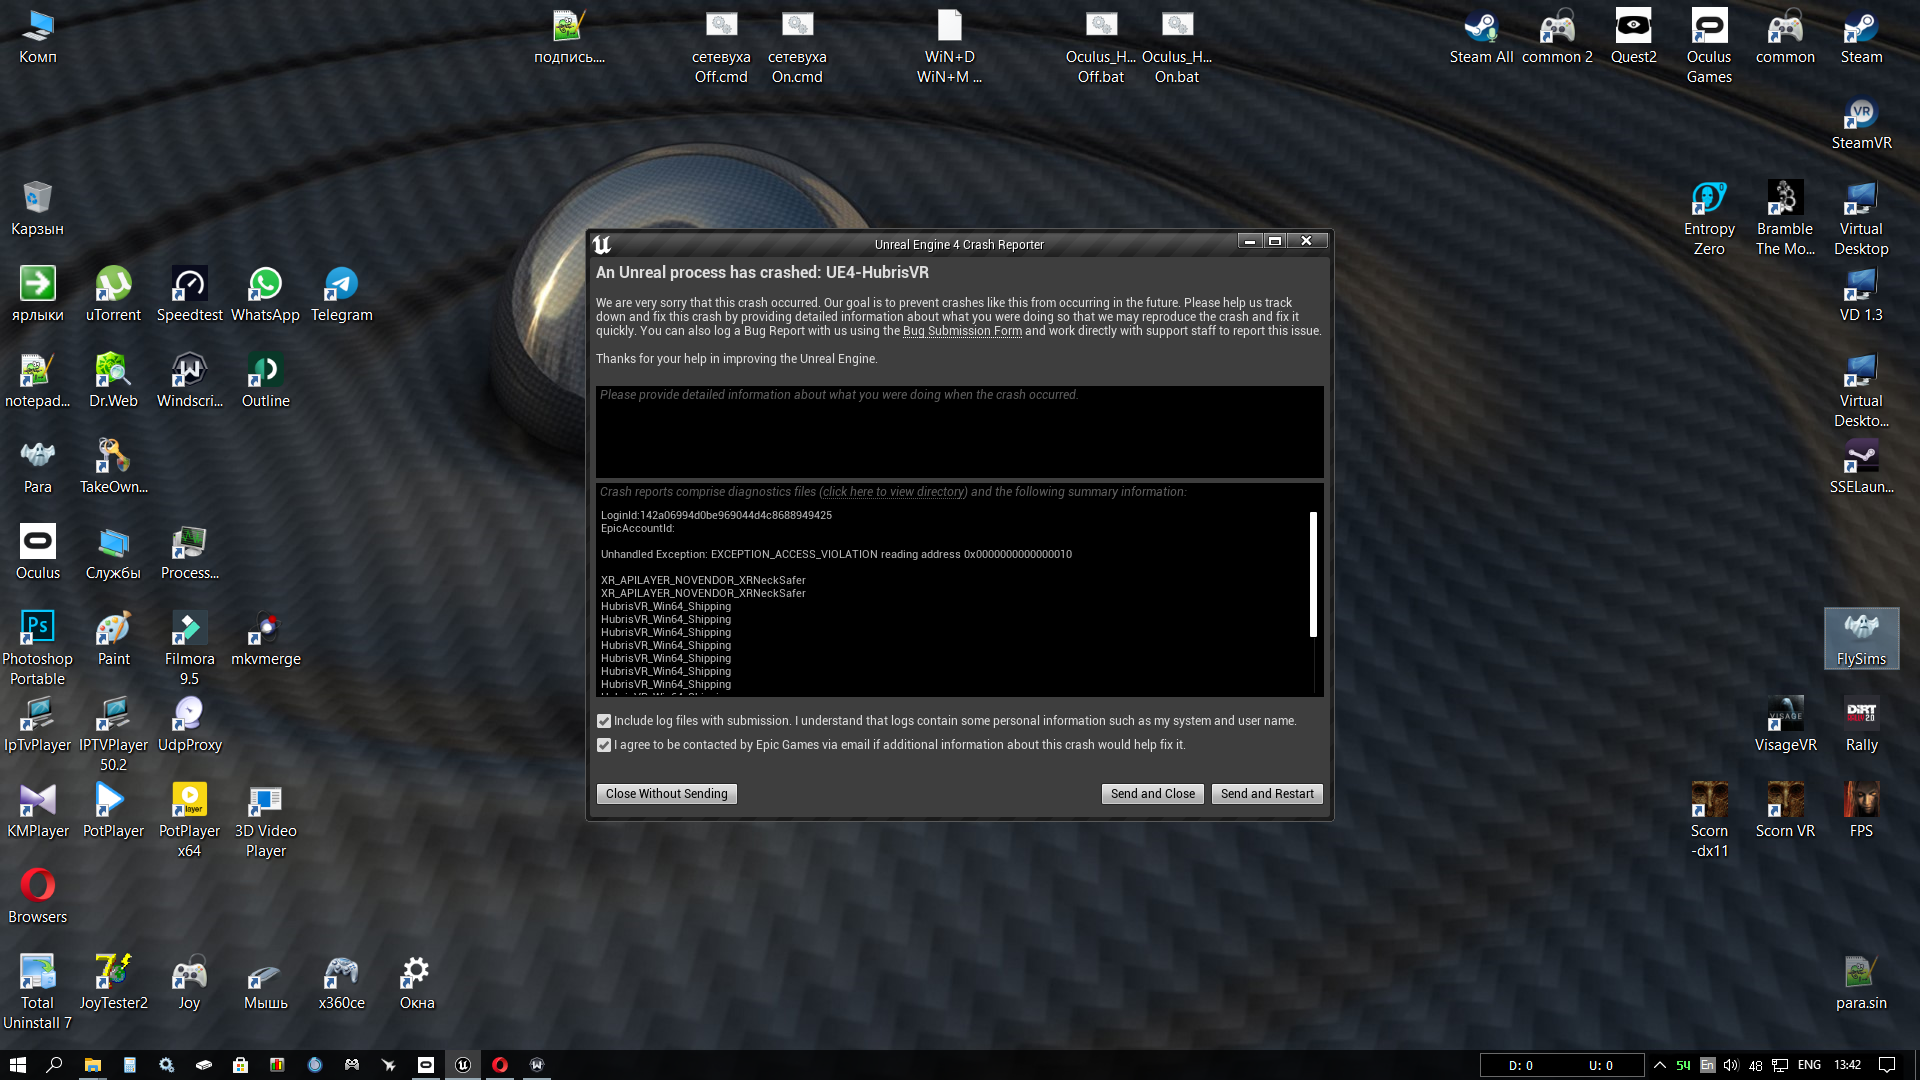Open Bramble The Mo... desktop icon

(x=1785, y=218)
